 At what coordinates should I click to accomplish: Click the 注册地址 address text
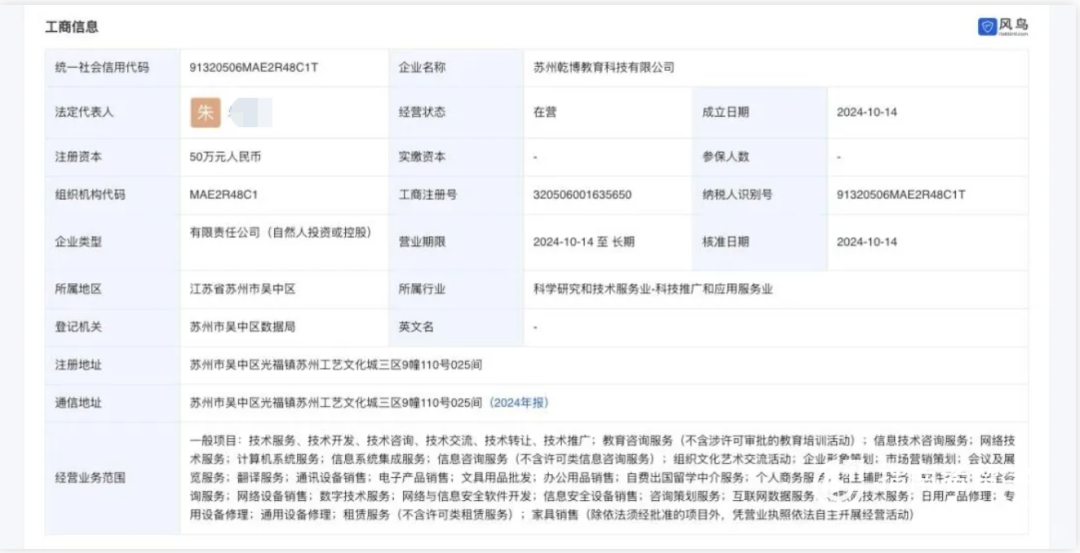[336, 364]
